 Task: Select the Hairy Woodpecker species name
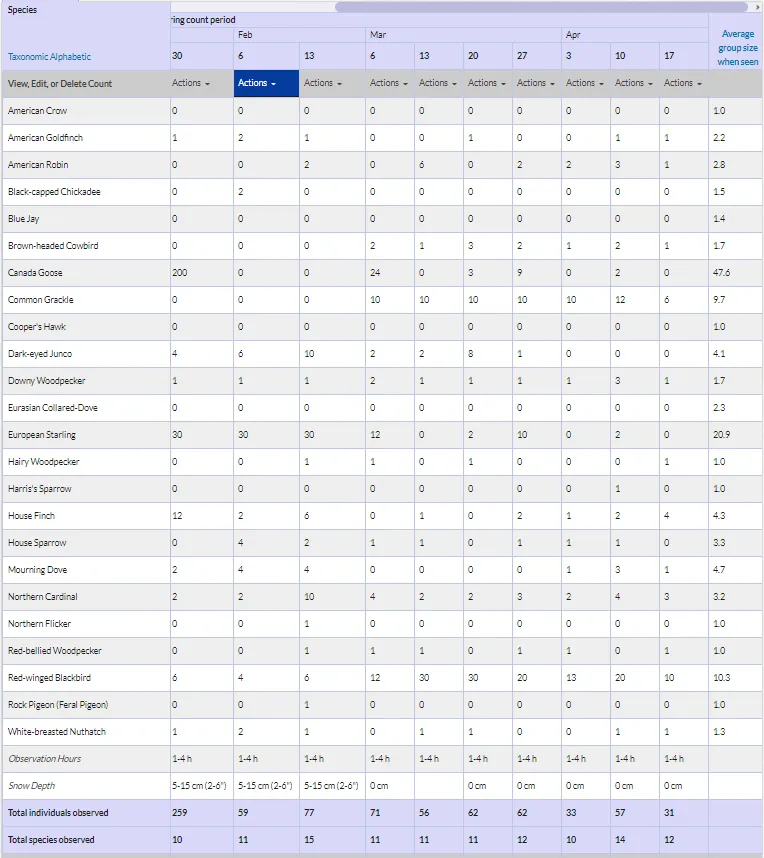[44, 462]
